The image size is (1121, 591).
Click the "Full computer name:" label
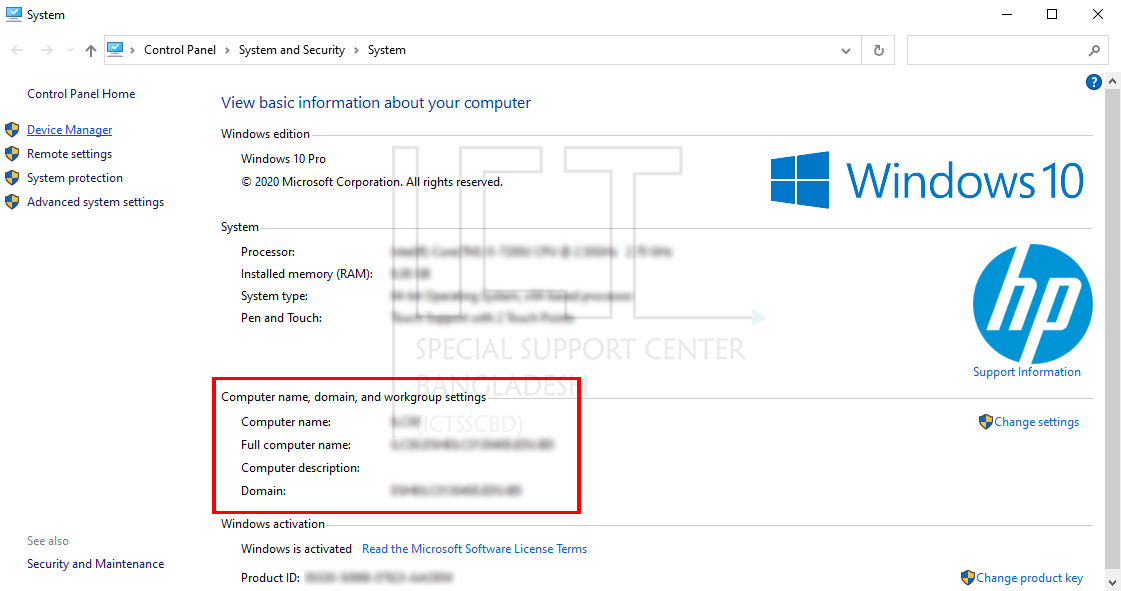click(296, 445)
